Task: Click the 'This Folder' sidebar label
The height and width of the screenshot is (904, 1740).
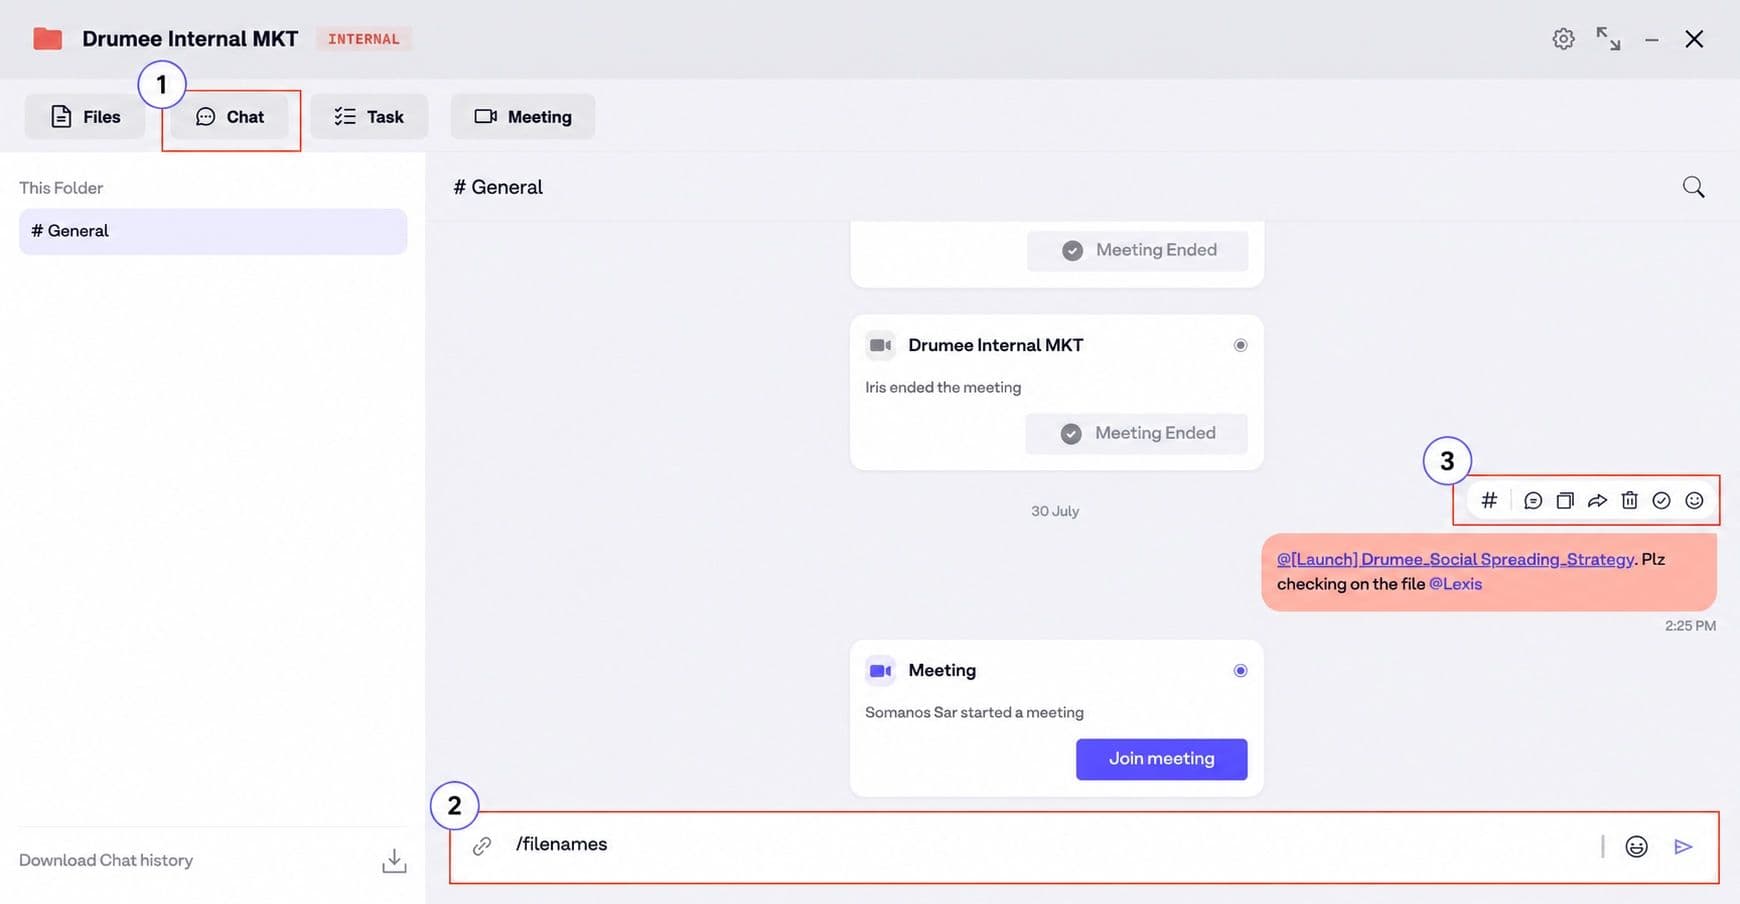Action: 61,188
